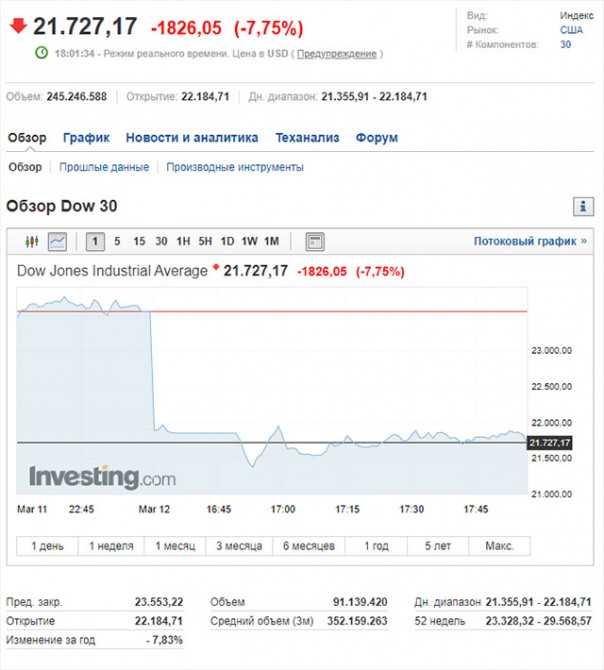Image resolution: width=604 pixels, height=670 pixels.
Task: Open the График tab
Action: (x=86, y=138)
